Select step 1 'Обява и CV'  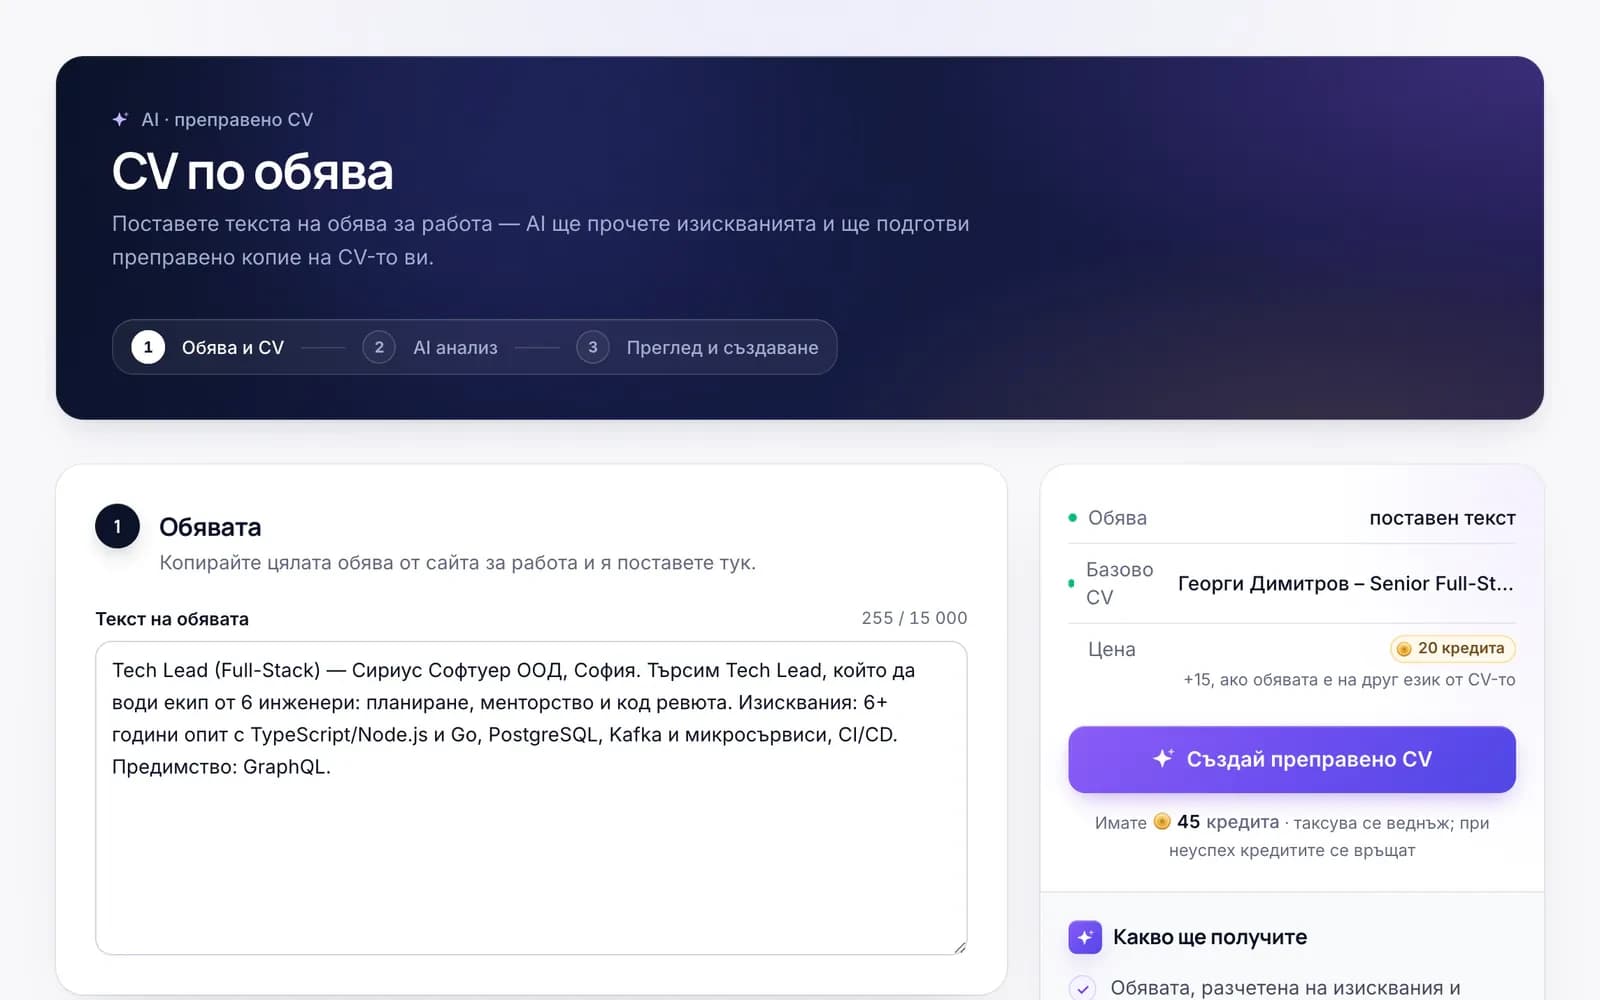(208, 347)
